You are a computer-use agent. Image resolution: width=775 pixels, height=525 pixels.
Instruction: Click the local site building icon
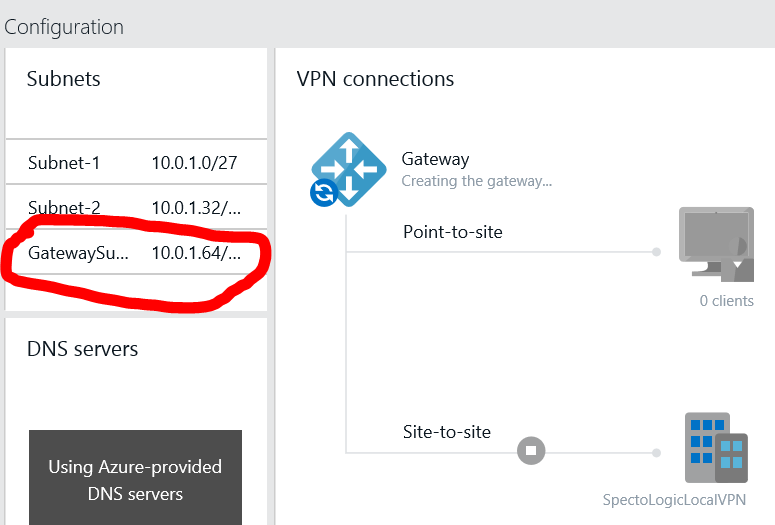point(715,448)
